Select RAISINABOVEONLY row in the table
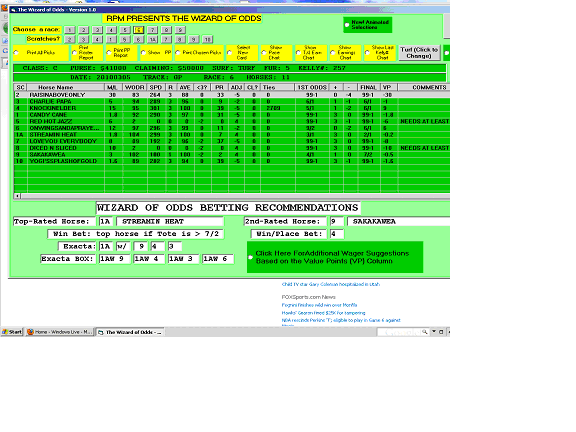 tap(232, 95)
